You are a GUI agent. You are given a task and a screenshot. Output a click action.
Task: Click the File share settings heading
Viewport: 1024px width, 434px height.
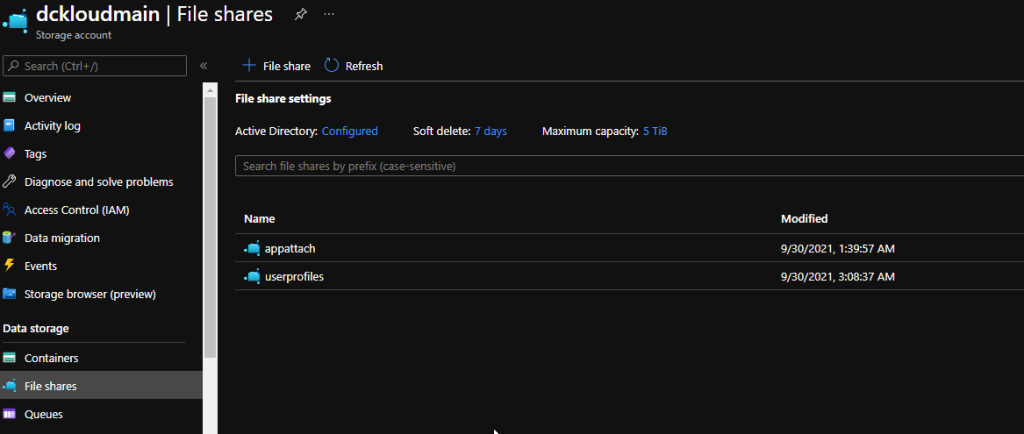(283, 99)
